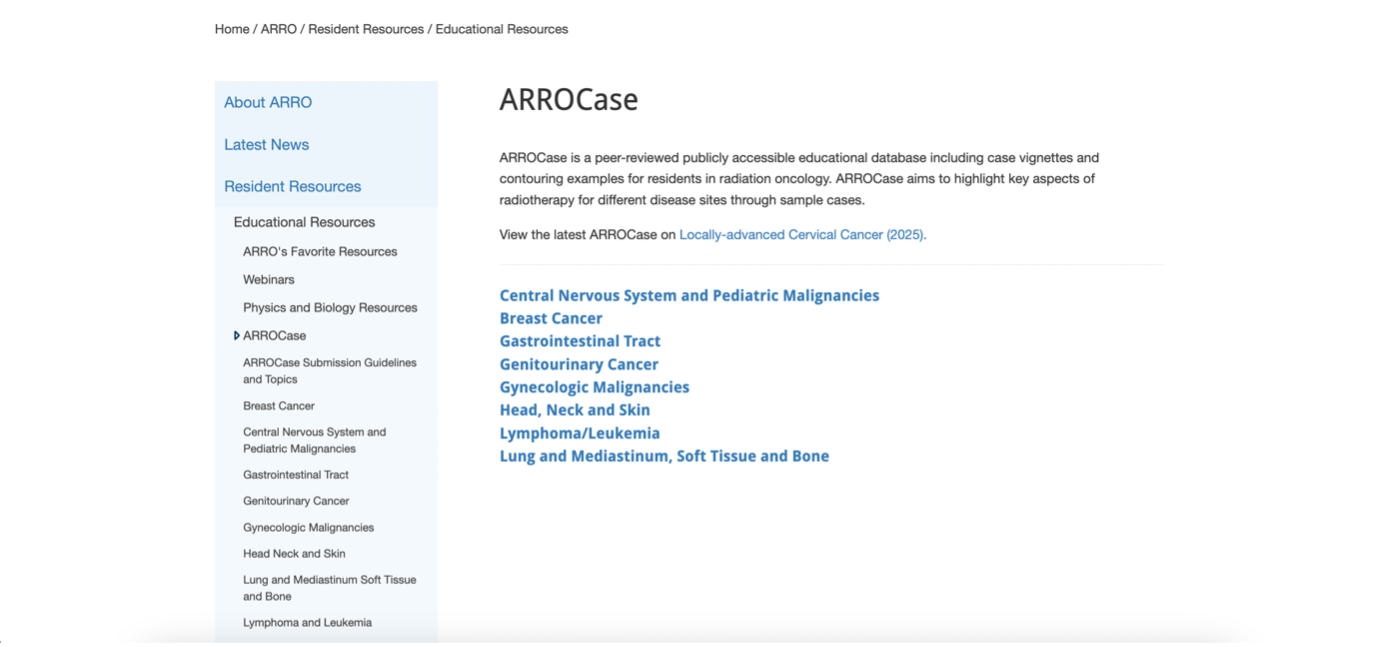Open Lymphoma and Leukemia sidebar item

point(307,623)
